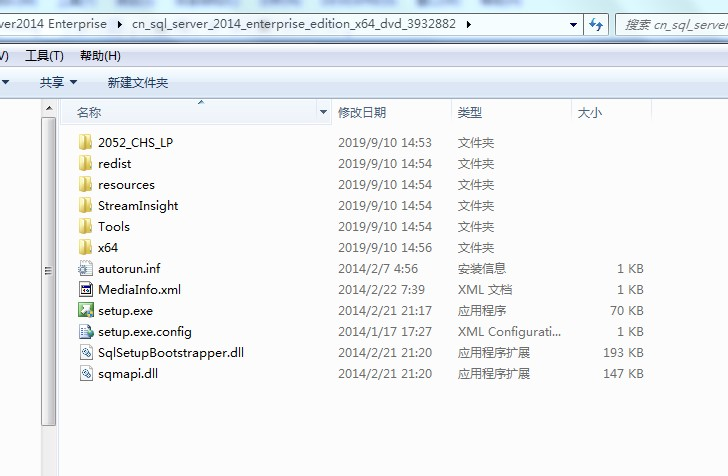Image resolution: width=728 pixels, height=476 pixels.
Task: Open the 共享 dropdown in toolbar
Action: [58, 83]
